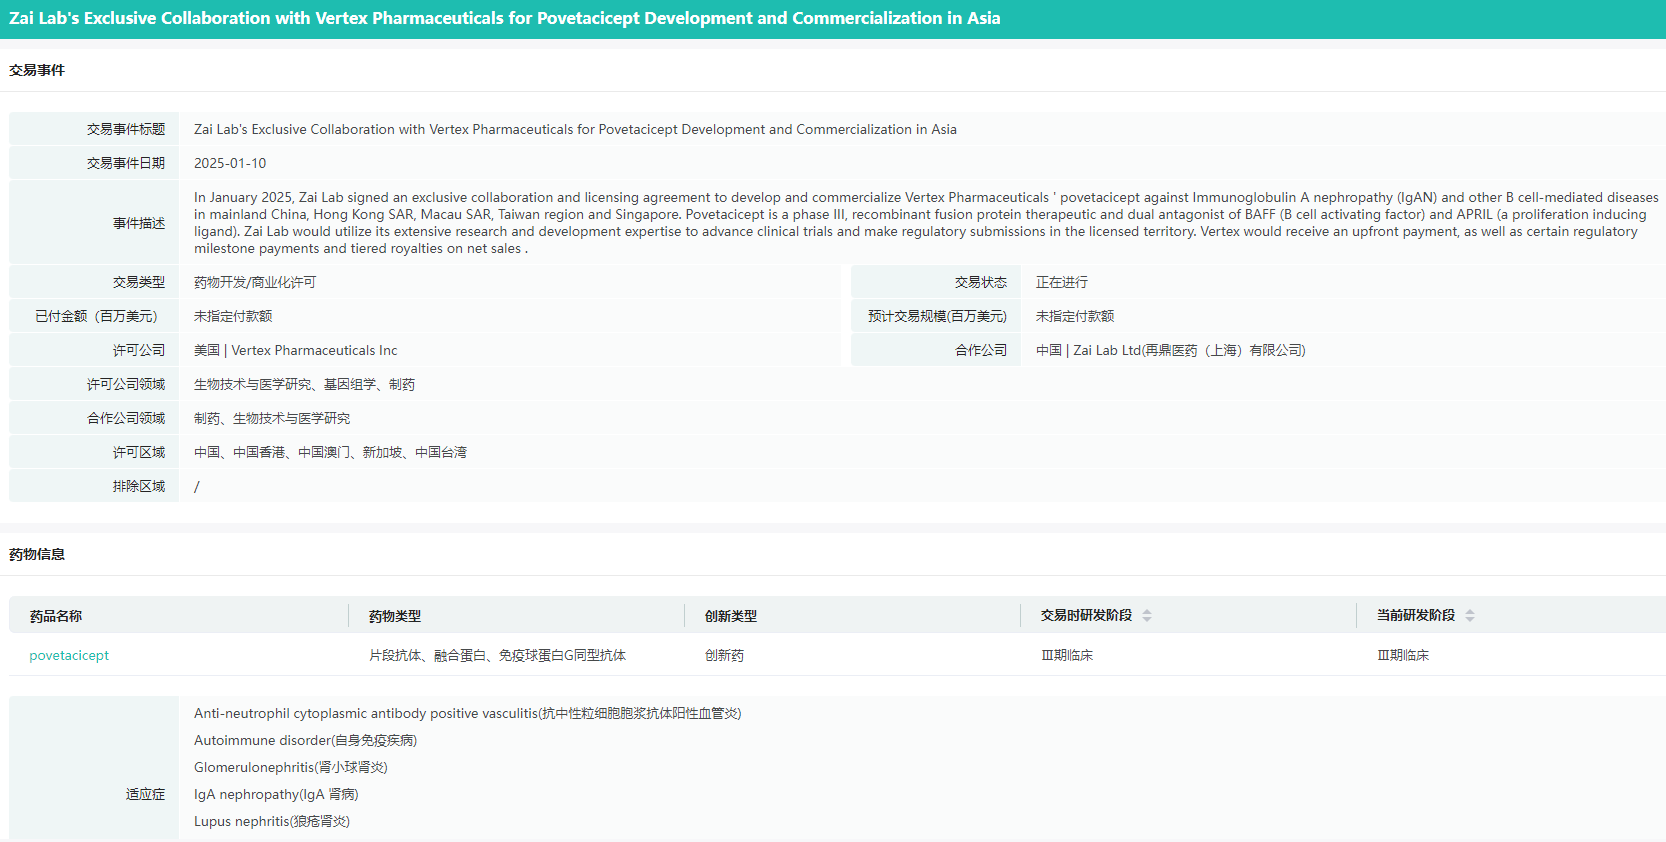Screen dimensions: 1666x842
Task: Select 美国 | Vertex Pharmaceuticals Inc value
Action: point(296,350)
